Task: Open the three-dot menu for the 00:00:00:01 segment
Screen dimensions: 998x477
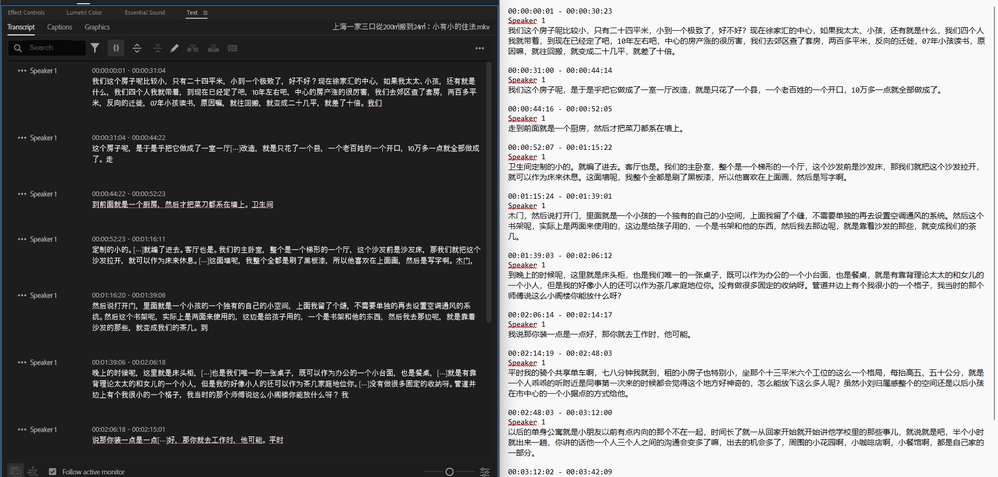Action: 22,71
